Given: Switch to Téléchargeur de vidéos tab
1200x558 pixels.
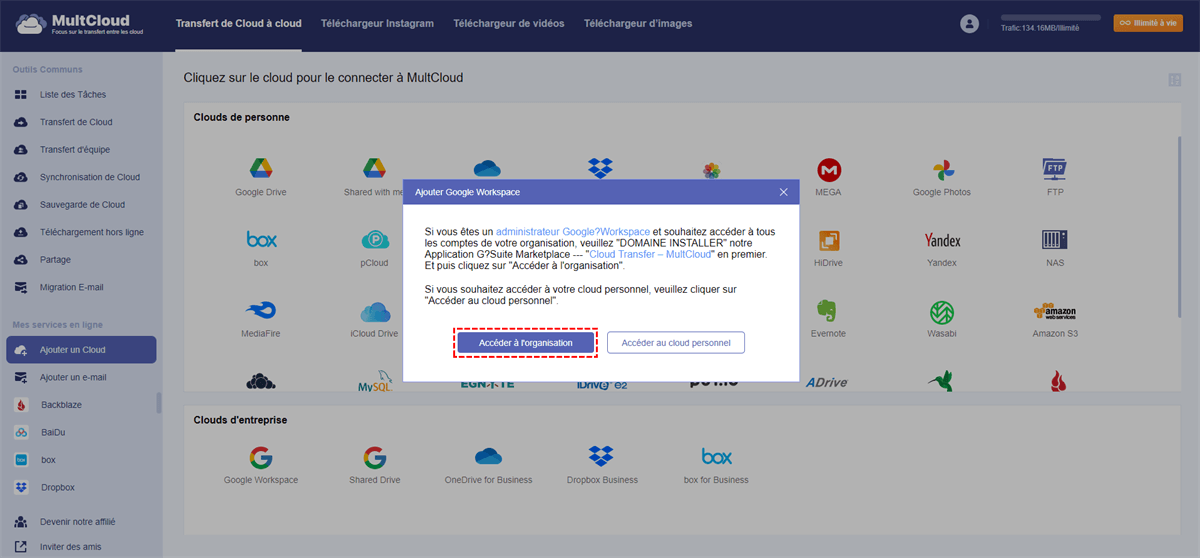Looking at the screenshot, I should pos(508,23).
